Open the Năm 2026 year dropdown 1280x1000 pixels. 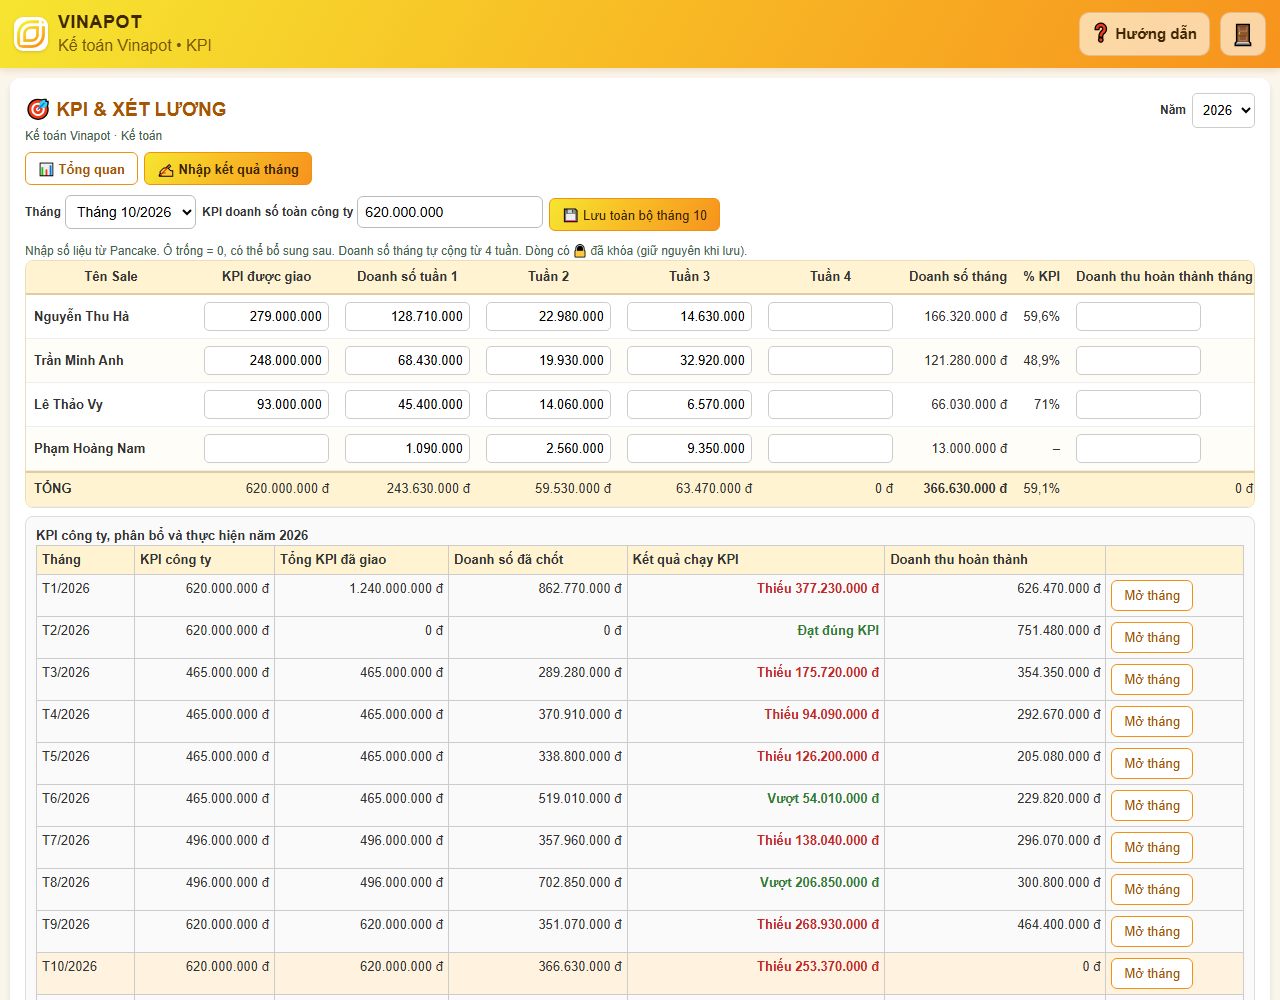coord(1223,110)
